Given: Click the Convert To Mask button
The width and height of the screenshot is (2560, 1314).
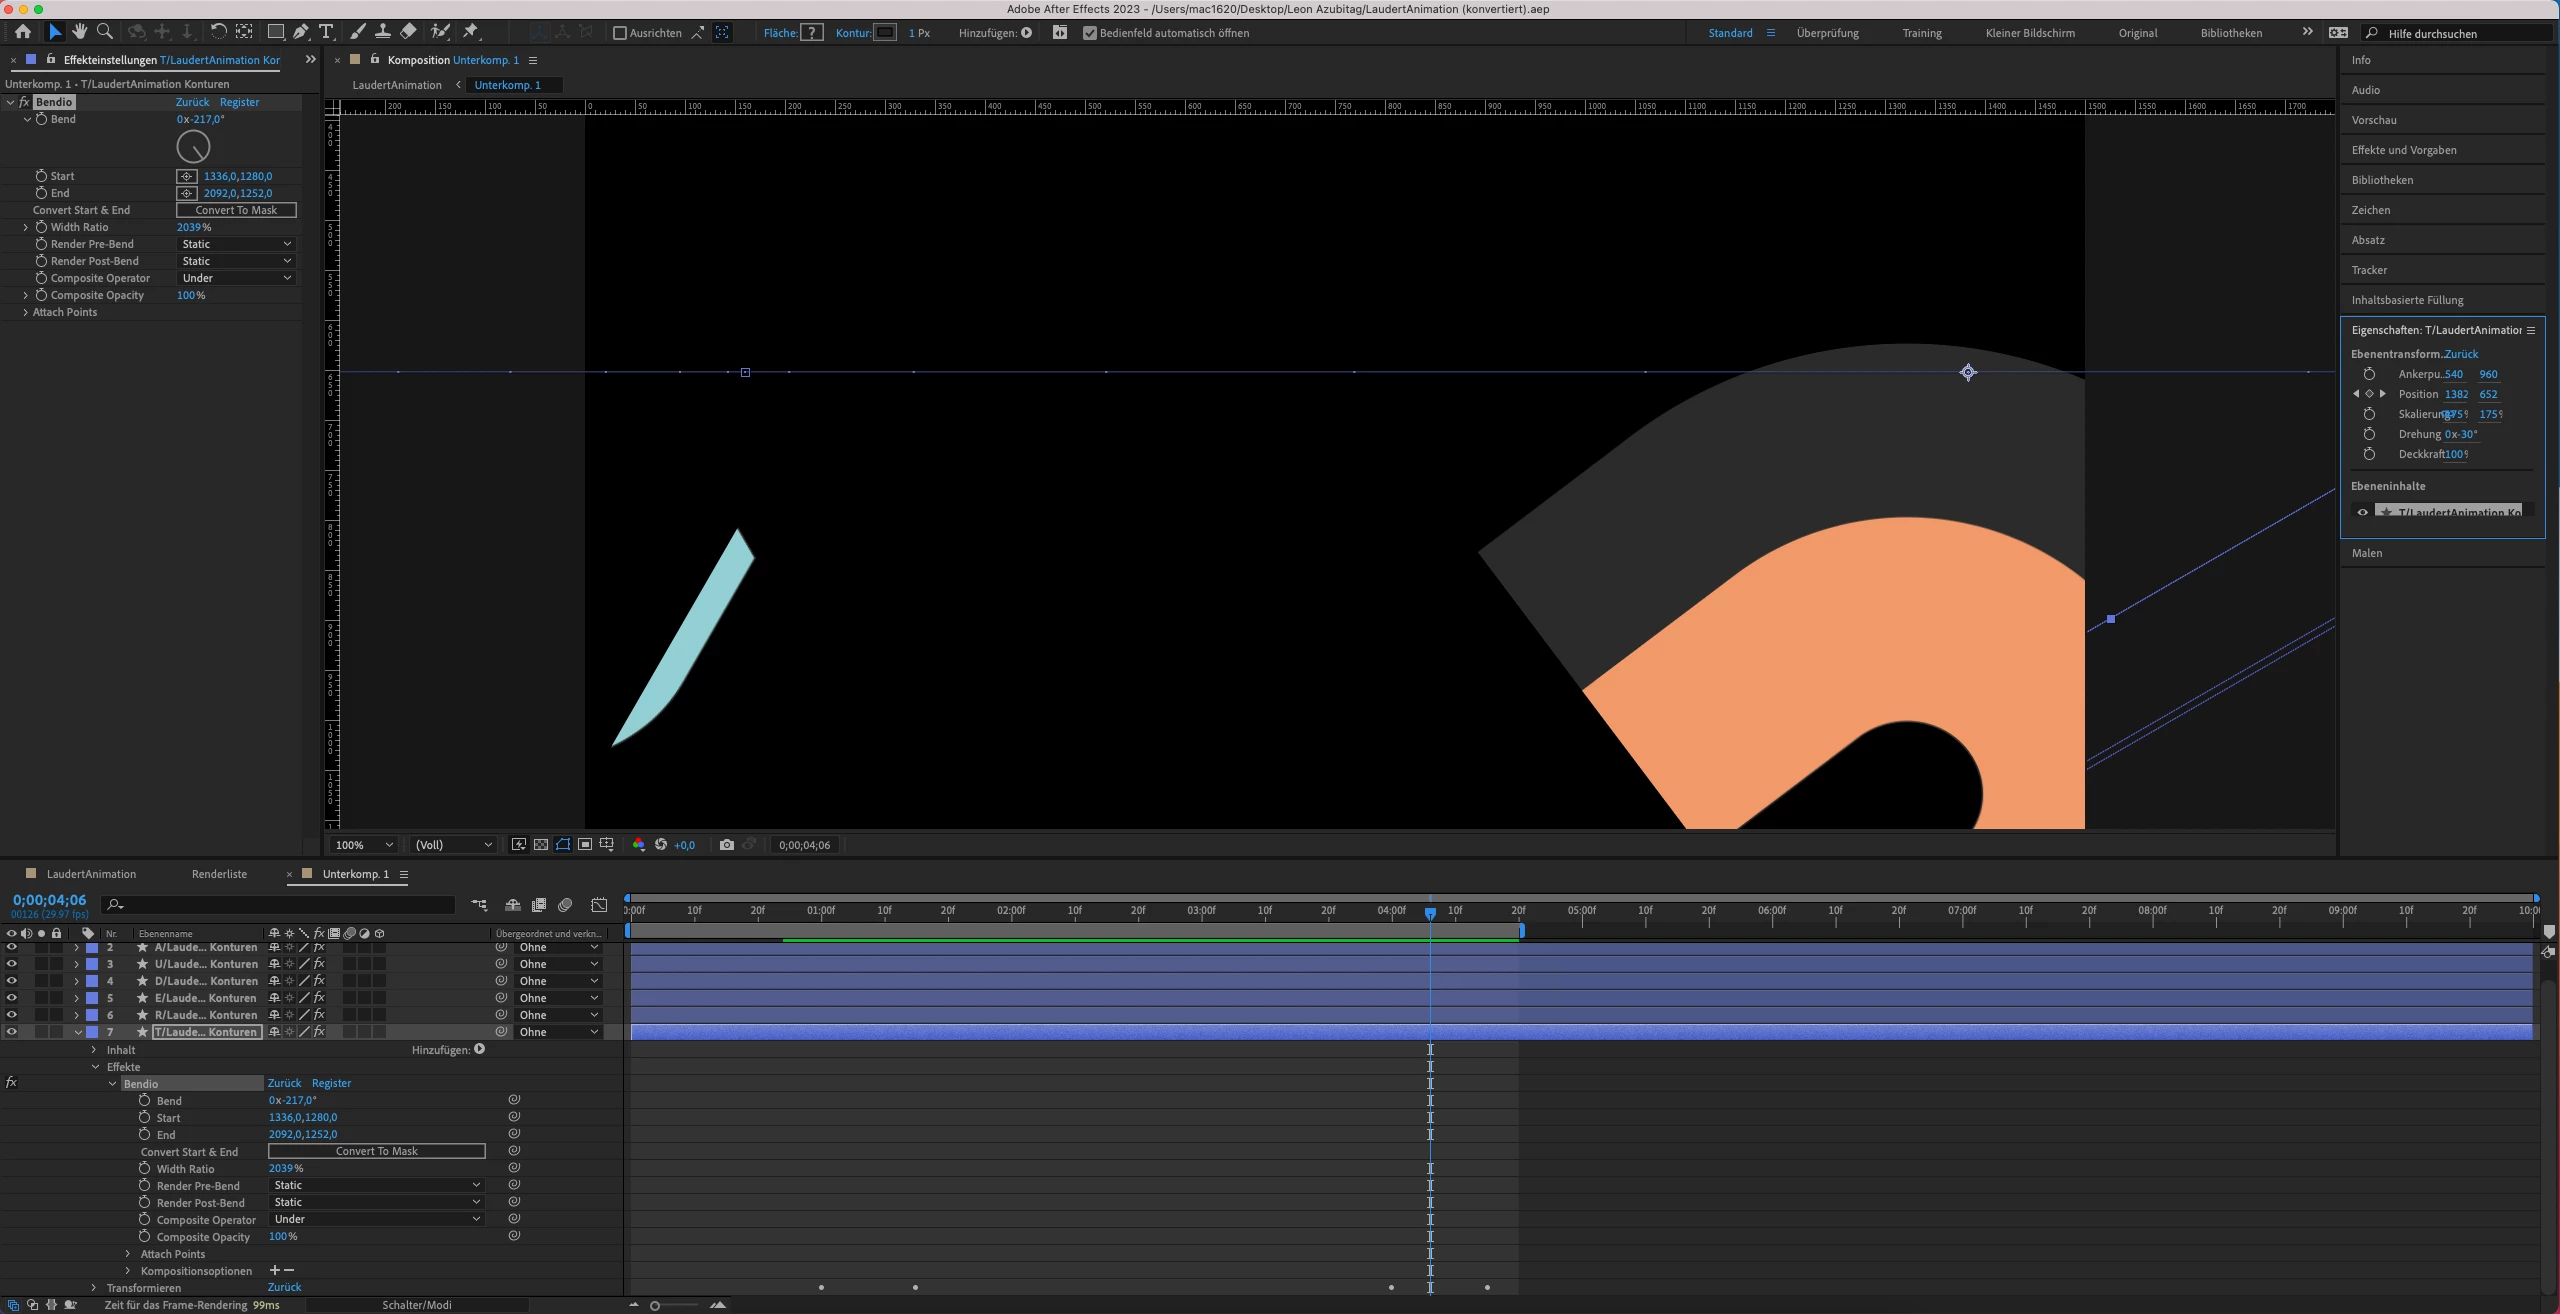Looking at the screenshot, I should (x=236, y=210).
